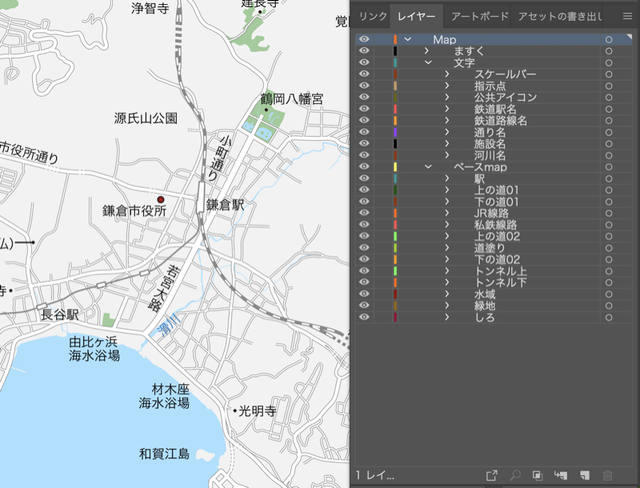Expand the 水域 sublayer
This screenshot has height=488, width=640.
447,294
